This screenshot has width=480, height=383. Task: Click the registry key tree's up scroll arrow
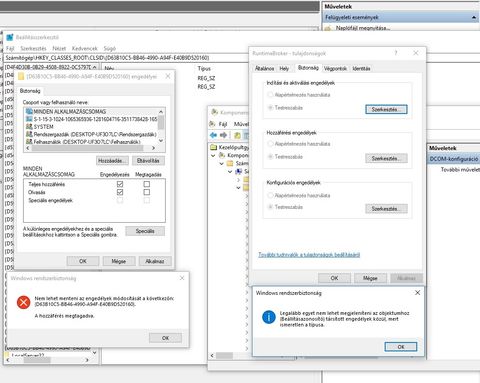click(x=95, y=67)
